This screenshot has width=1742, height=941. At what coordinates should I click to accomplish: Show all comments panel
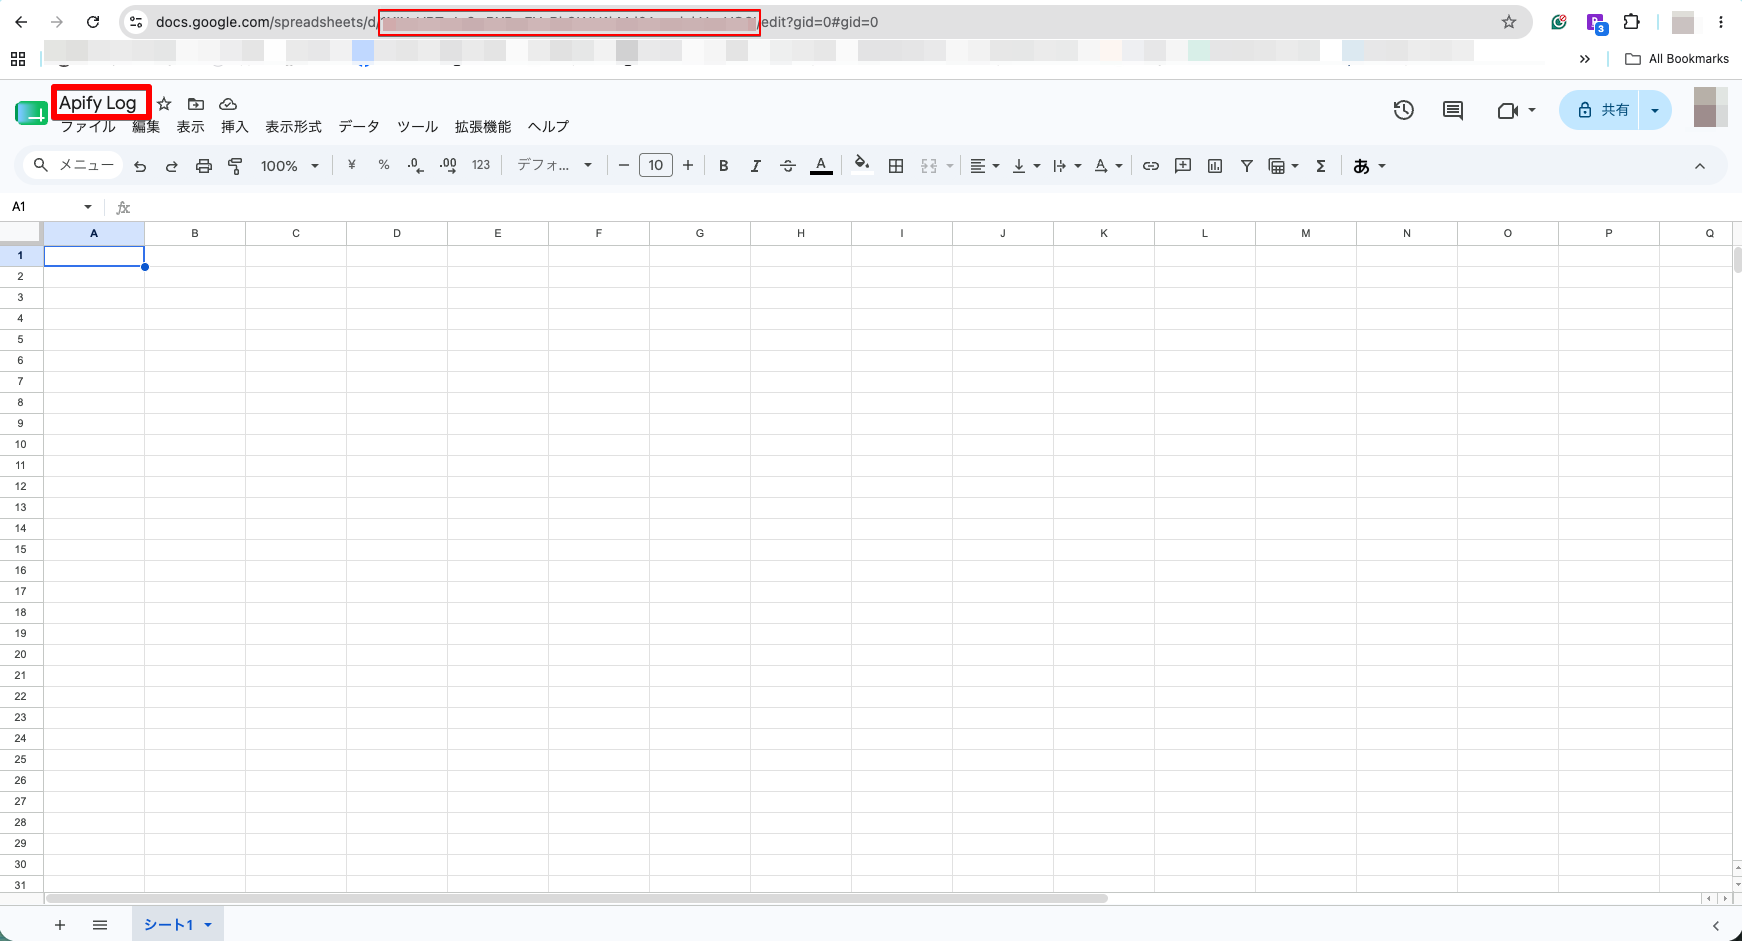coord(1453,110)
